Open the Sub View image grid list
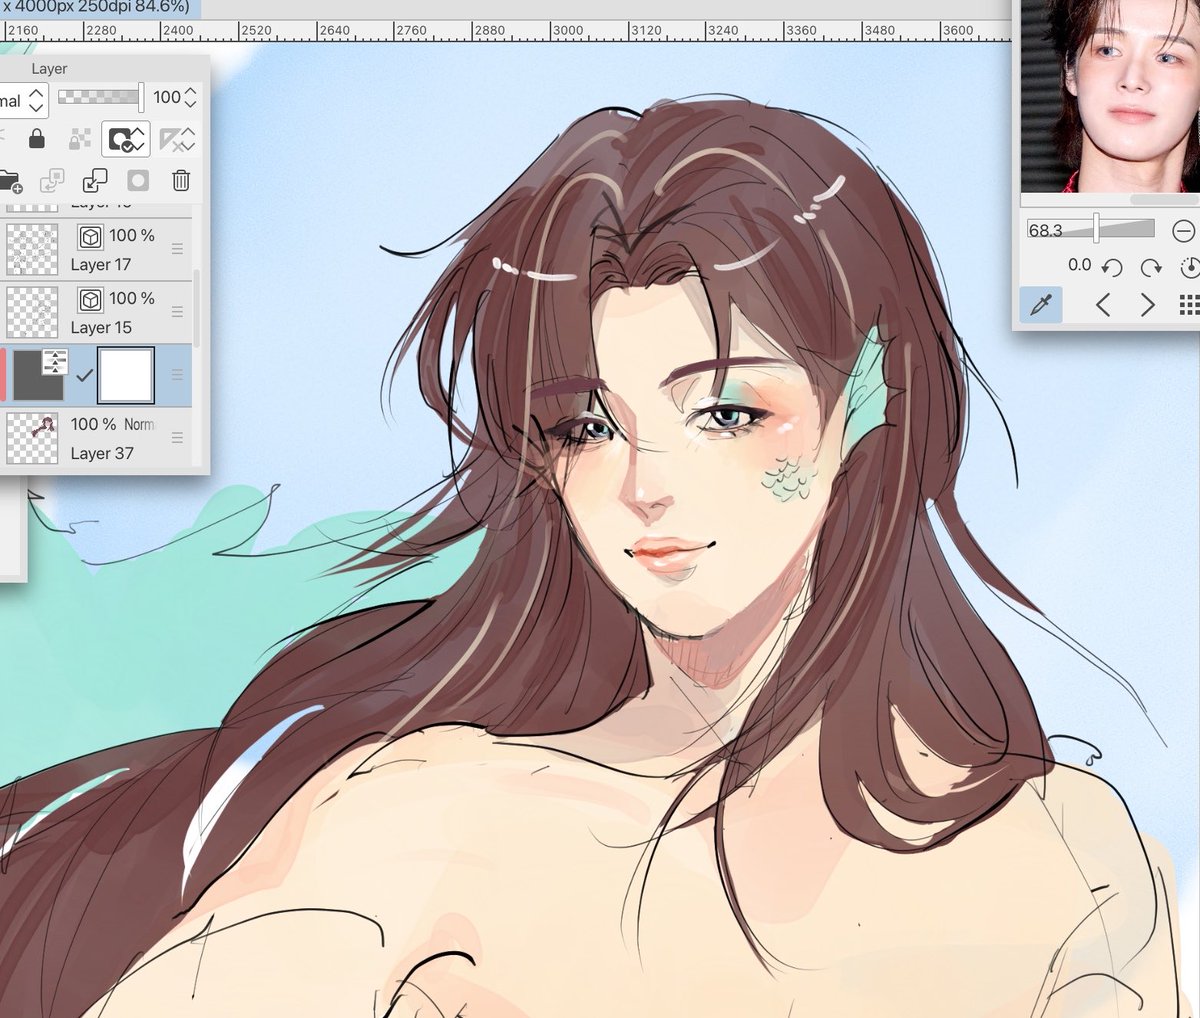Viewport: 1200px width, 1018px height. (1189, 305)
